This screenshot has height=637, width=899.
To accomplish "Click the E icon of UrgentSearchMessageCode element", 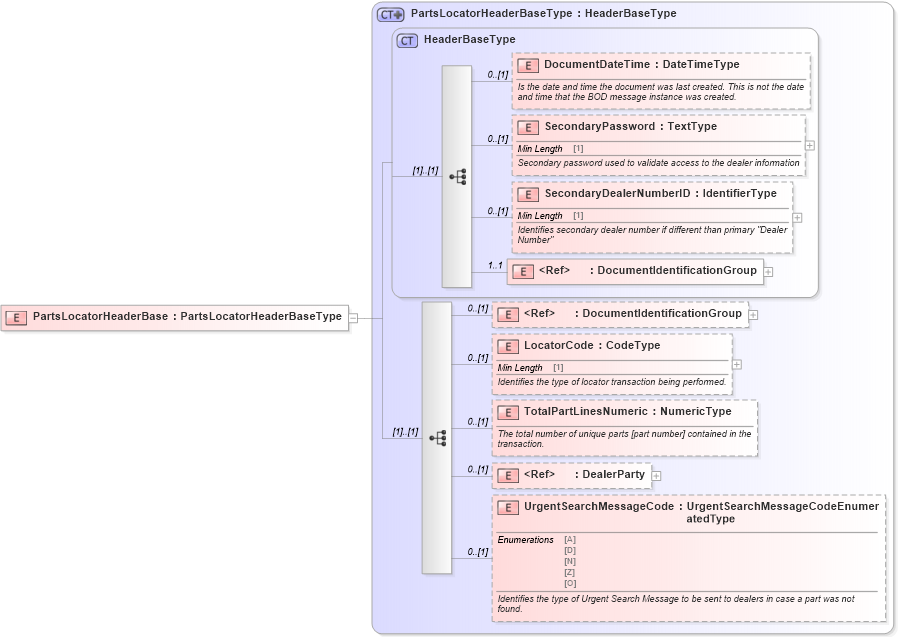I will click(506, 508).
